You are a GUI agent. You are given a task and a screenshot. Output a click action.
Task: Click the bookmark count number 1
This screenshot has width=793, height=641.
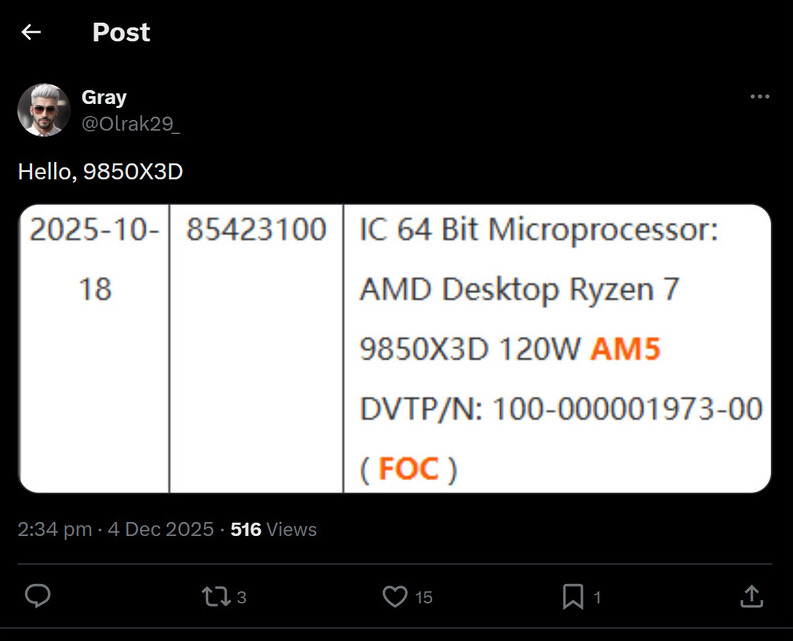pos(597,598)
